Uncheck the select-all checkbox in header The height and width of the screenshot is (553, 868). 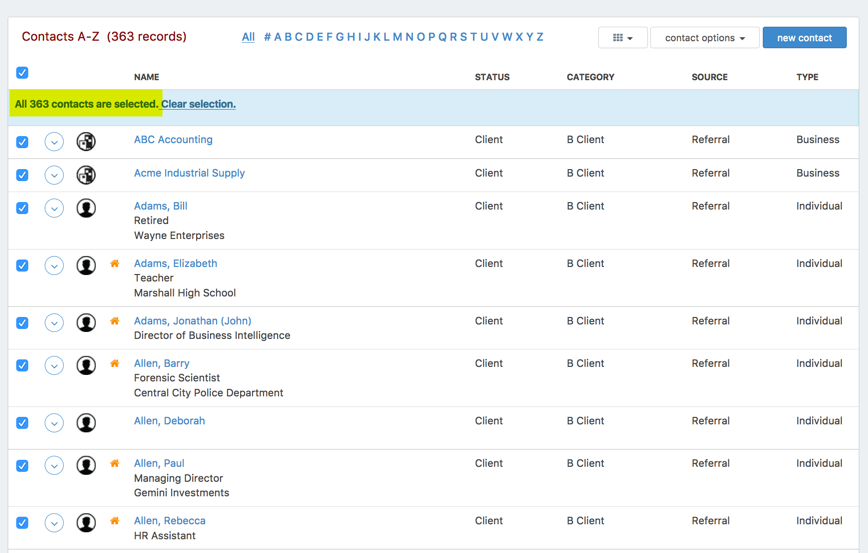coord(22,73)
